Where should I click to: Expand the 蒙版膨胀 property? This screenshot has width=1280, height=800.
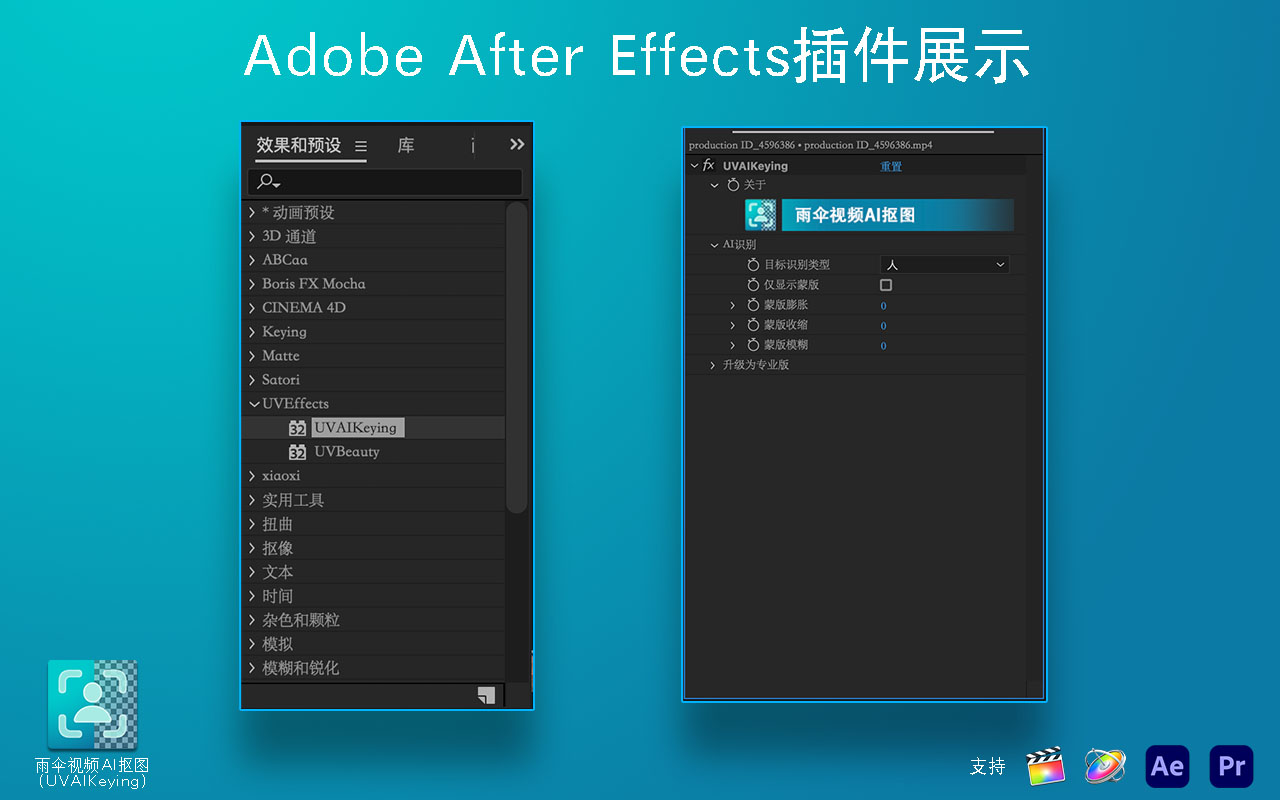(732, 305)
